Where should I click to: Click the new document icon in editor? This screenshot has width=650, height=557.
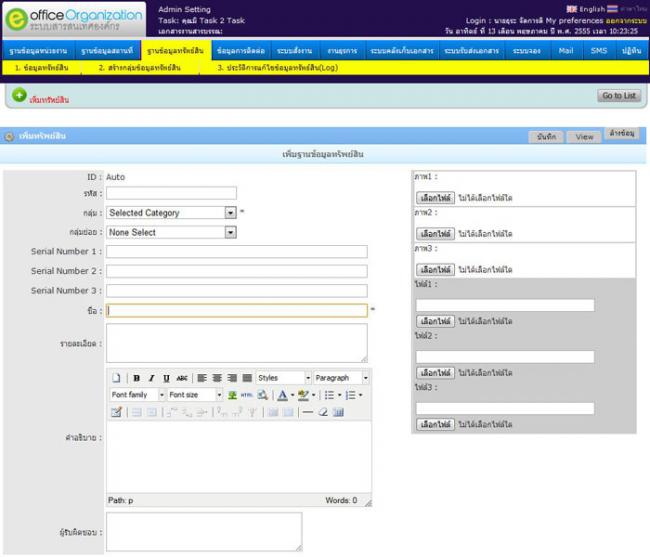(x=116, y=378)
